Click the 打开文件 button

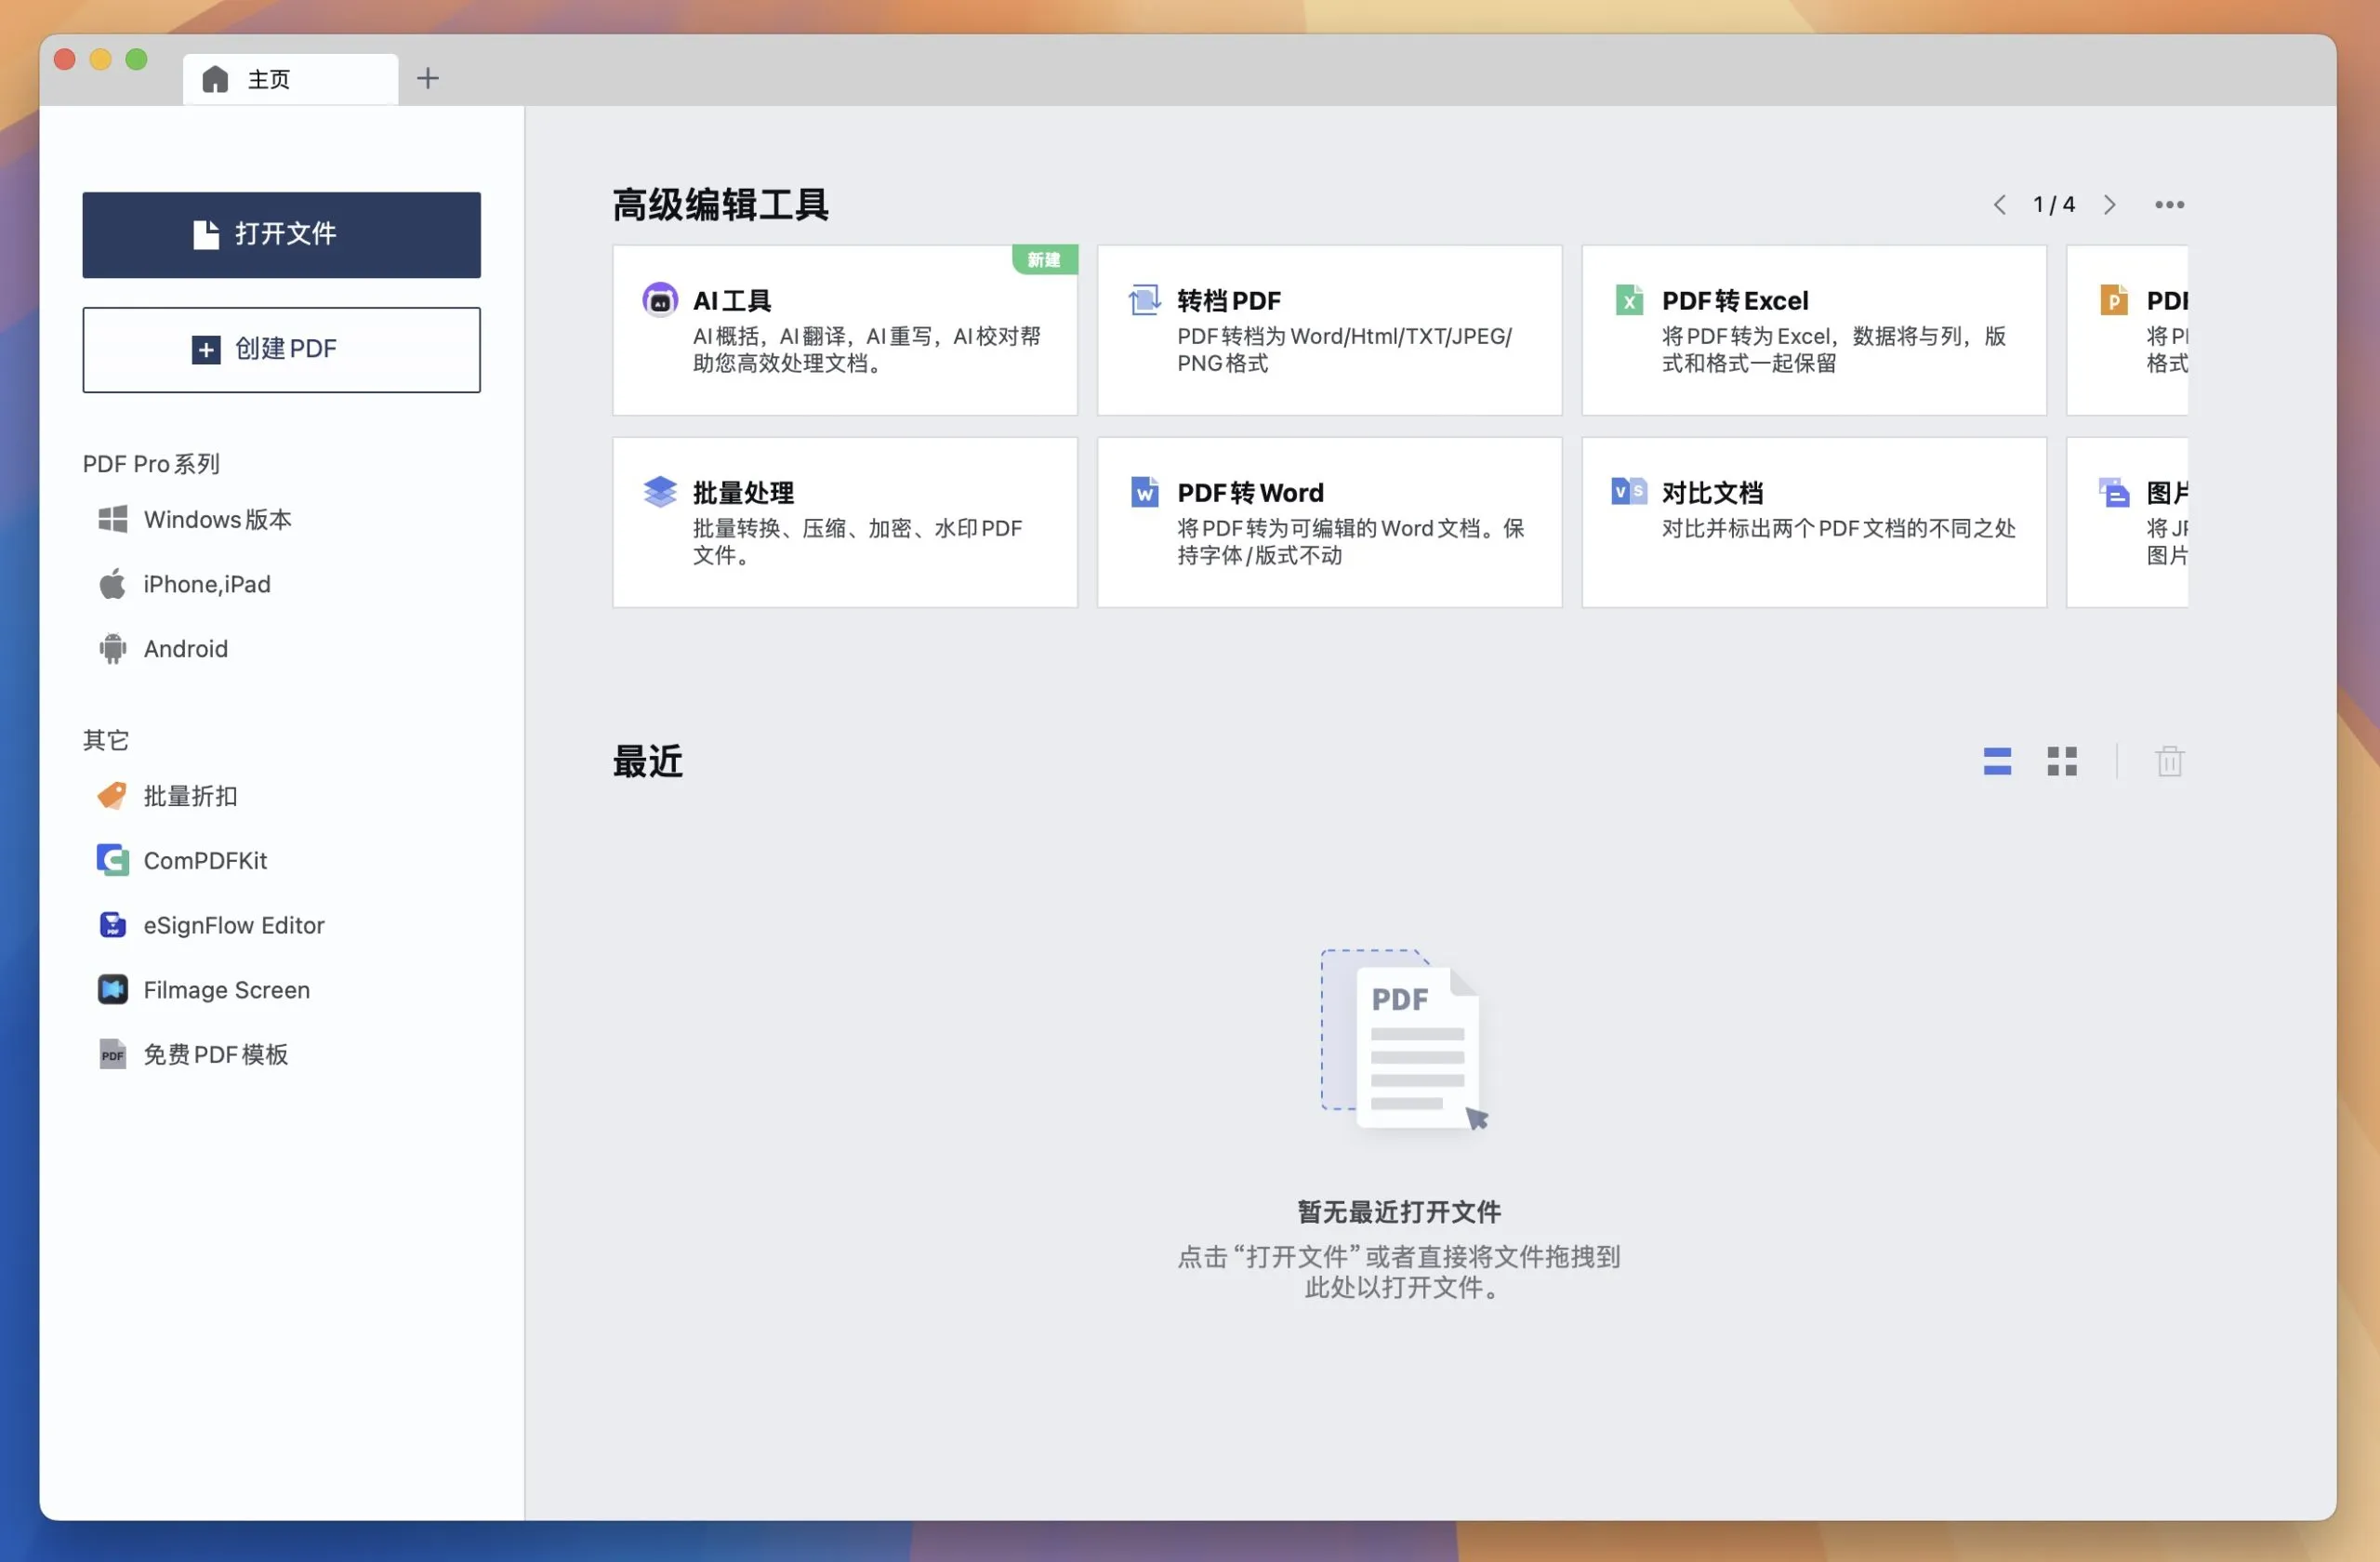281,234
